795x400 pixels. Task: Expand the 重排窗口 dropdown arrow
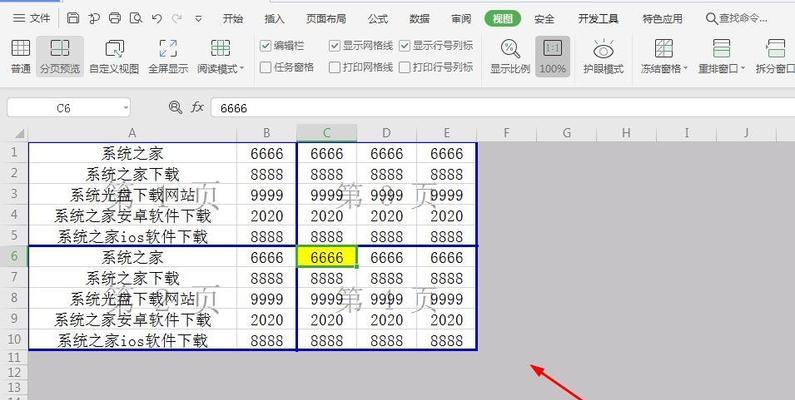[743, 68]
